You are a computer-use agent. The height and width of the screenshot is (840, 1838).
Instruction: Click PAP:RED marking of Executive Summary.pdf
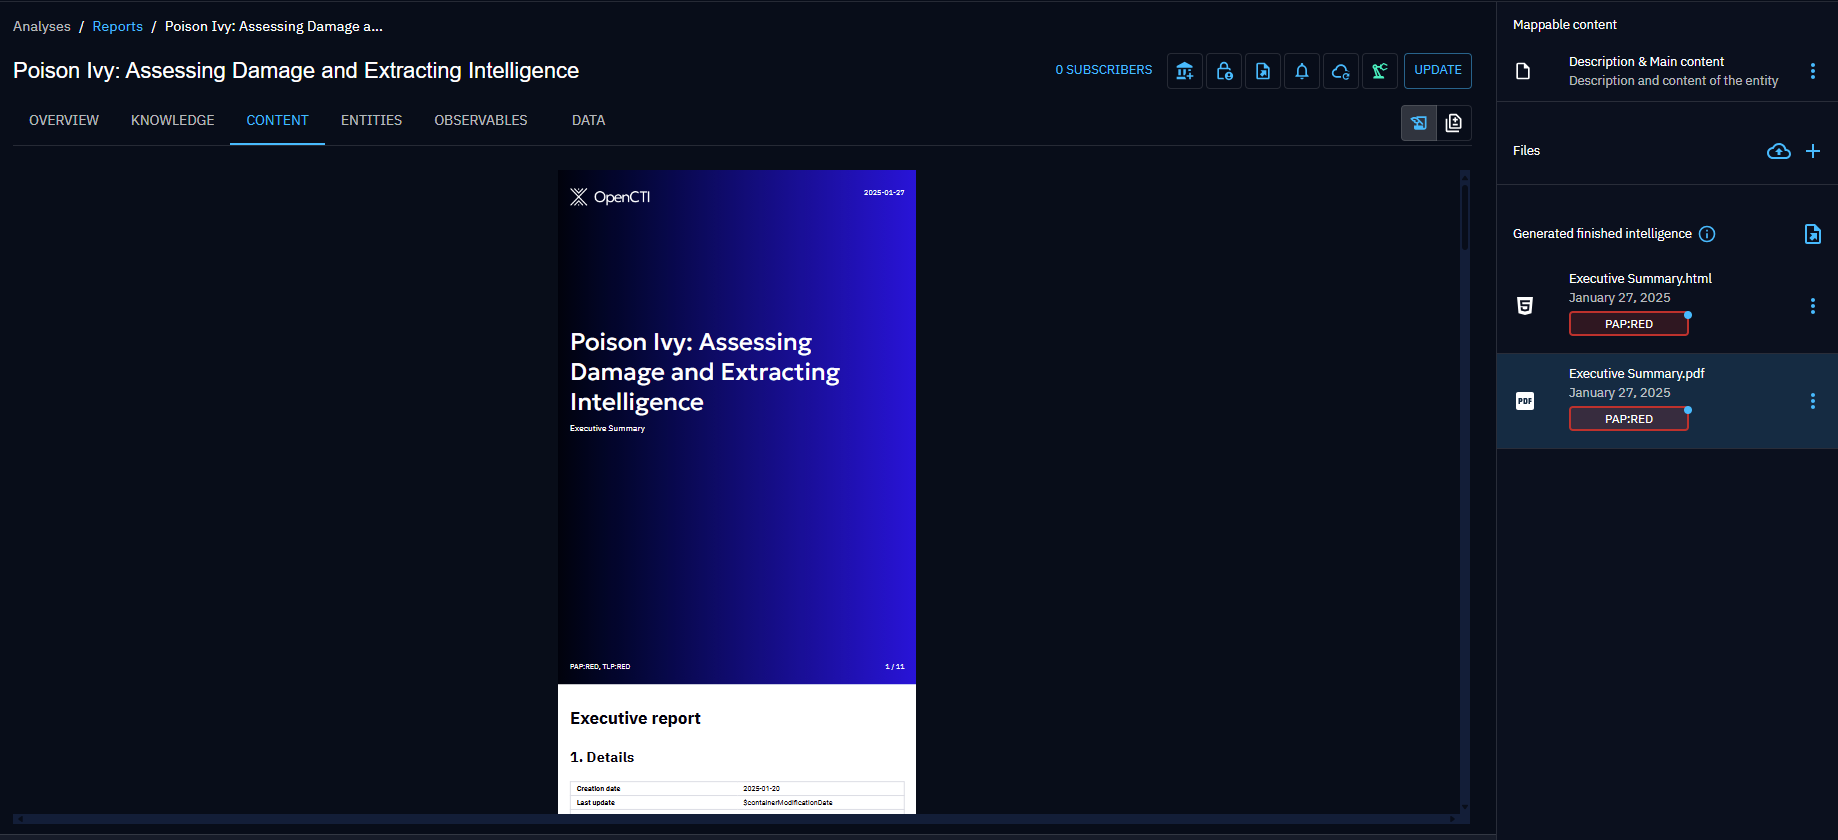point(1629,419)
